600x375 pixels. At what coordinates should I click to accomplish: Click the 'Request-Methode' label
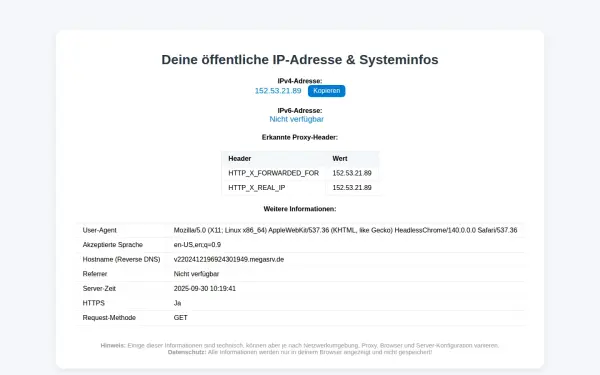(x=109, y=317)
